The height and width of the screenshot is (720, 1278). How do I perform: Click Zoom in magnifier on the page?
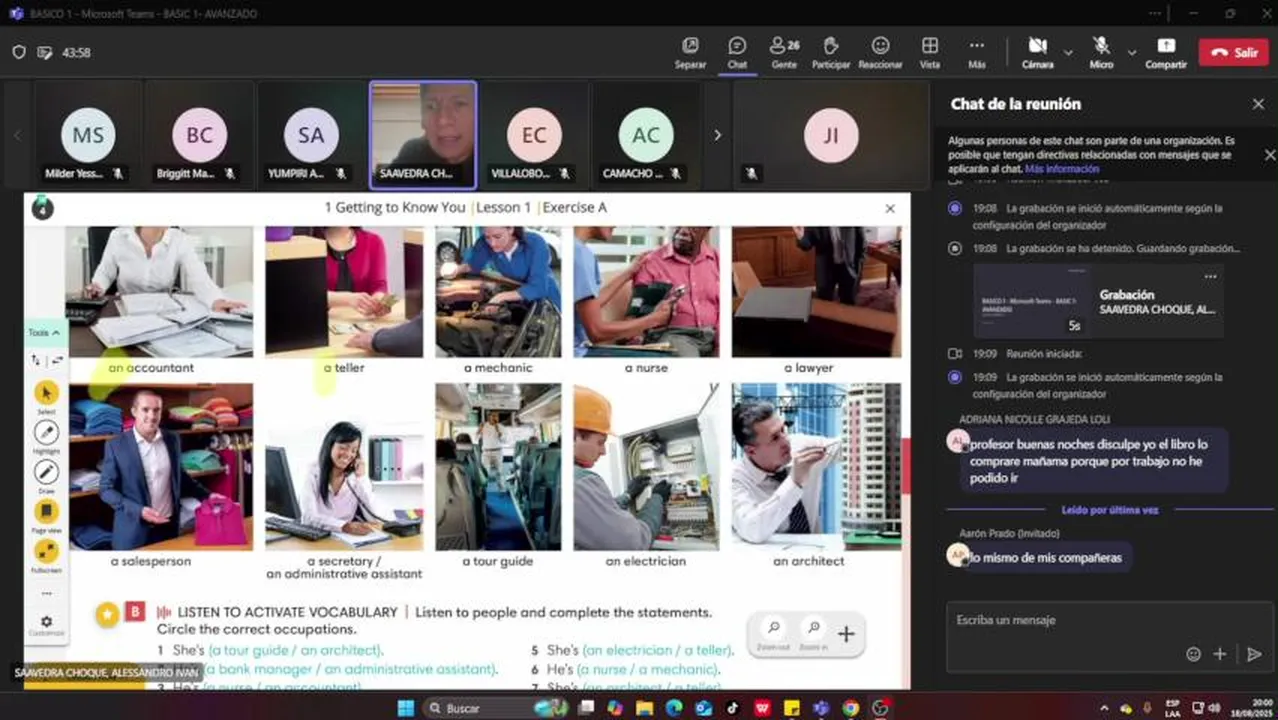[x=813, y=629]
